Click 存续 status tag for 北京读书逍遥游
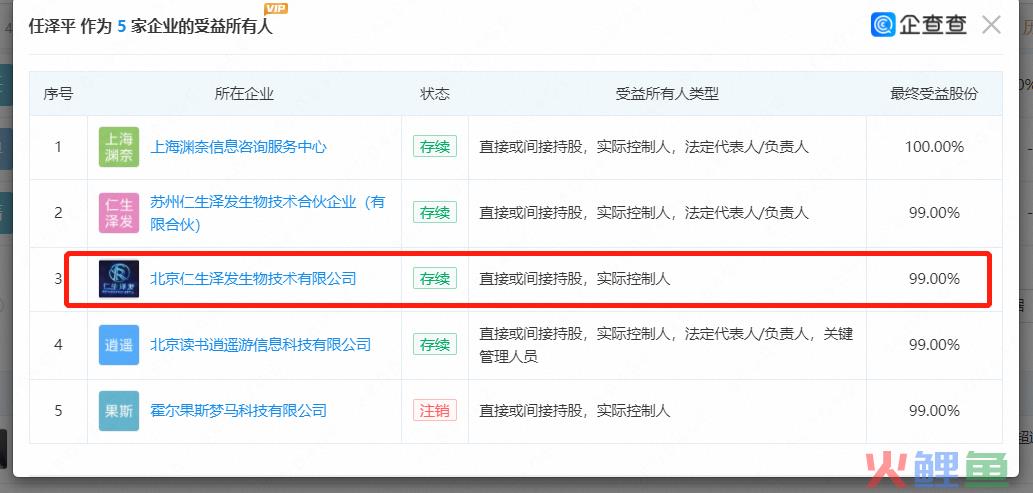This screenshot has height=493, width=1033. coord(435,344)
